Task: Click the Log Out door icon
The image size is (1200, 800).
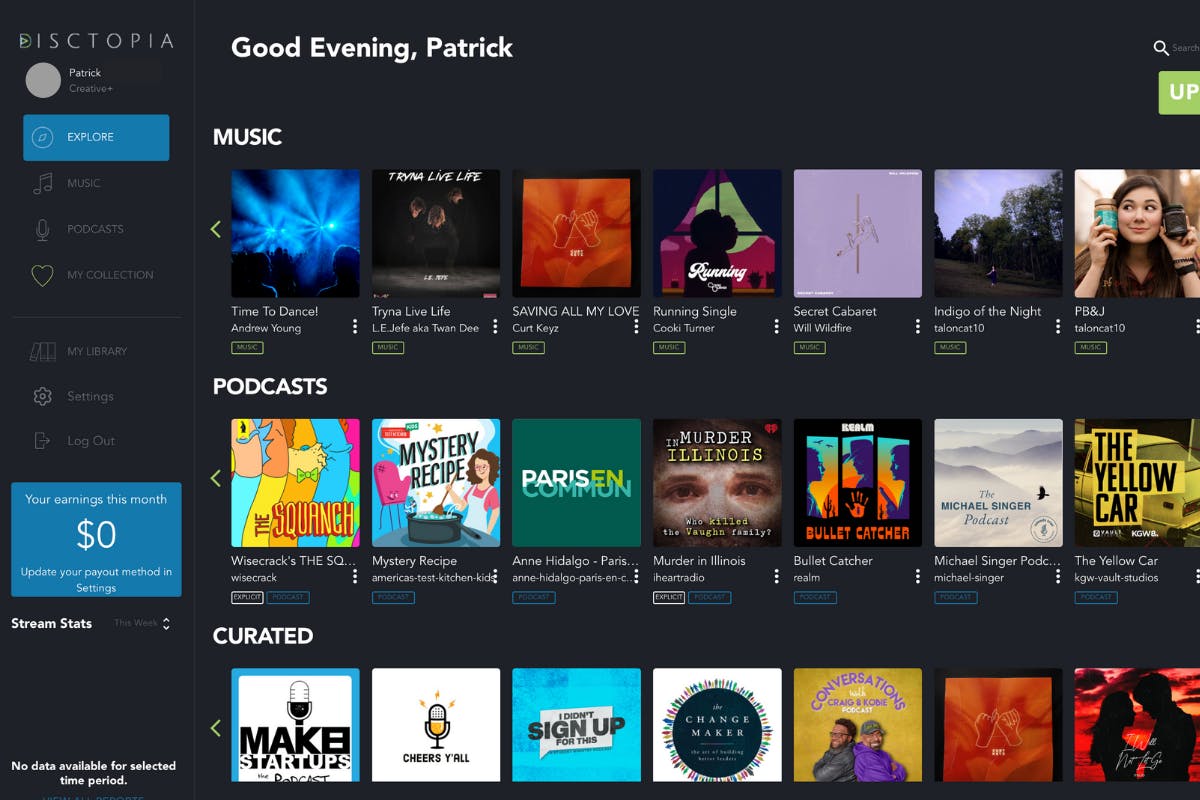Action: pos(42,441)
